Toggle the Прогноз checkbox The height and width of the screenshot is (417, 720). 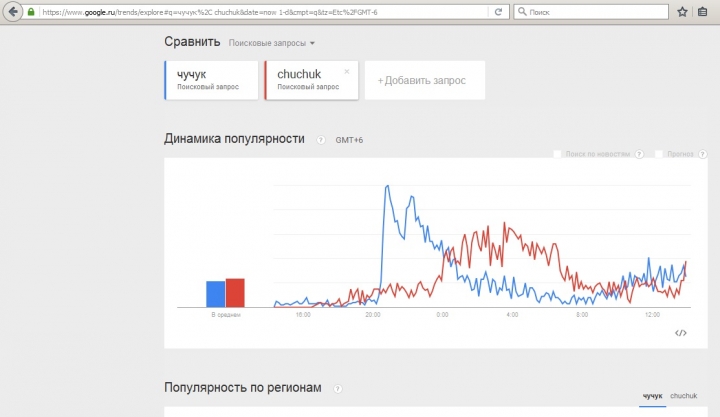[x=658, y=154]
